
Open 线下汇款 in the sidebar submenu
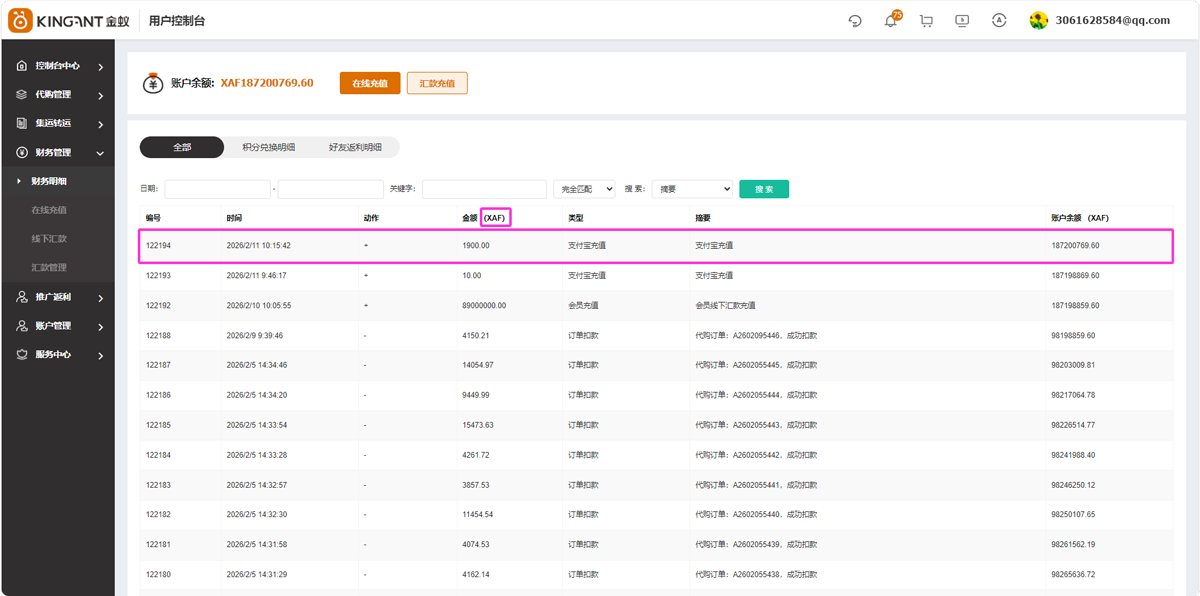point(49,239)
